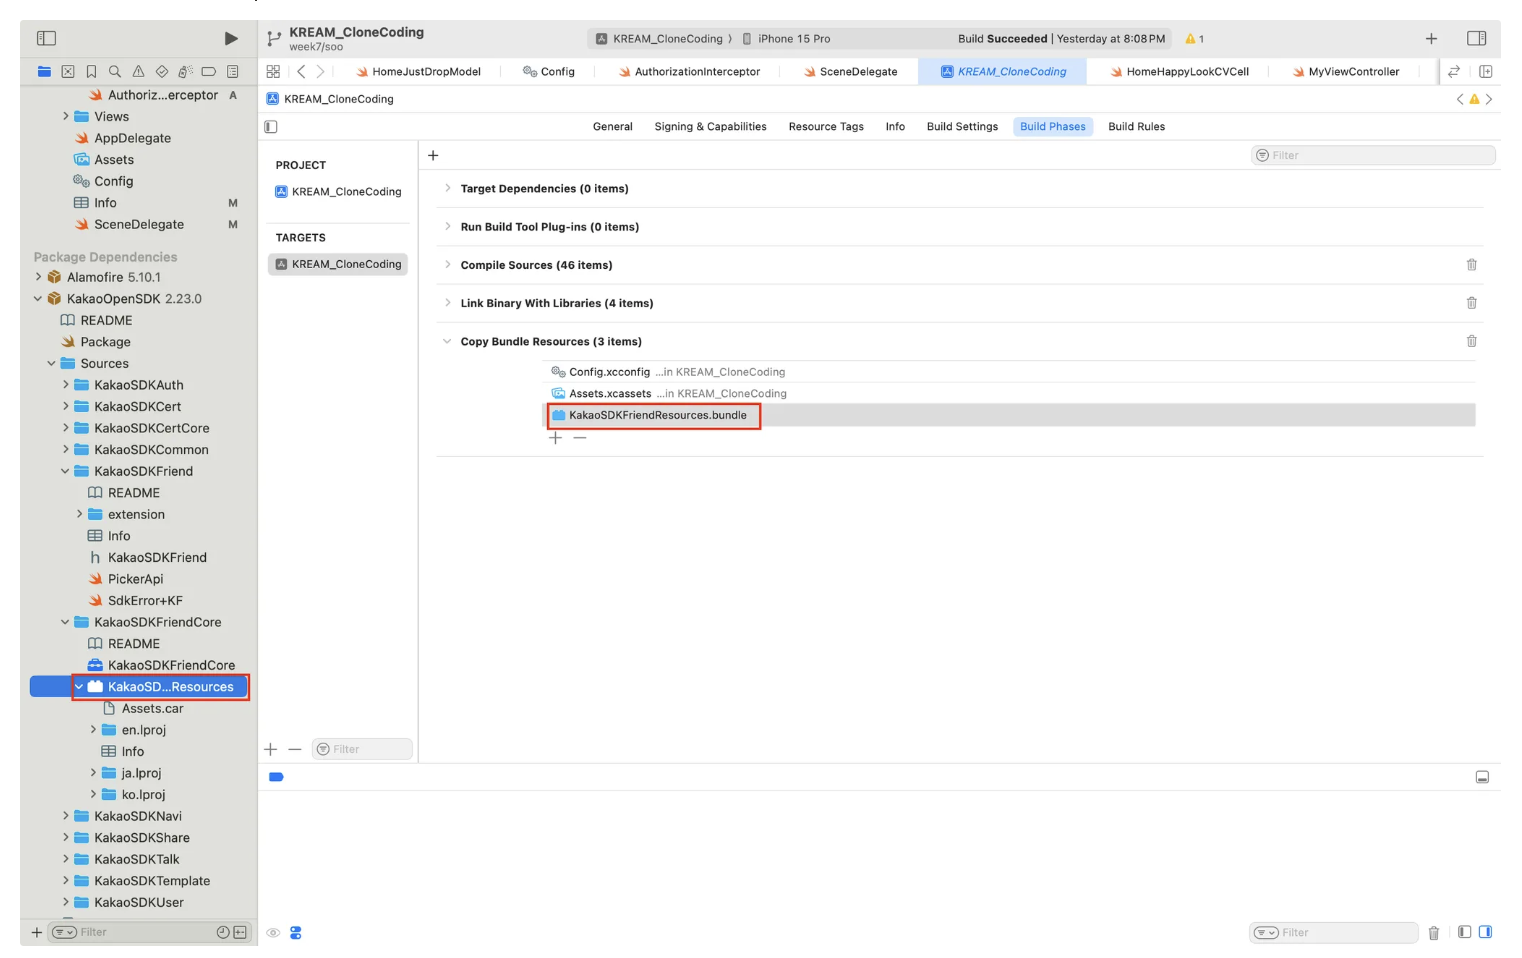Open the test navigator diamond icon
The width and height of the screenshot is (1522, 958).
(162, 72)
